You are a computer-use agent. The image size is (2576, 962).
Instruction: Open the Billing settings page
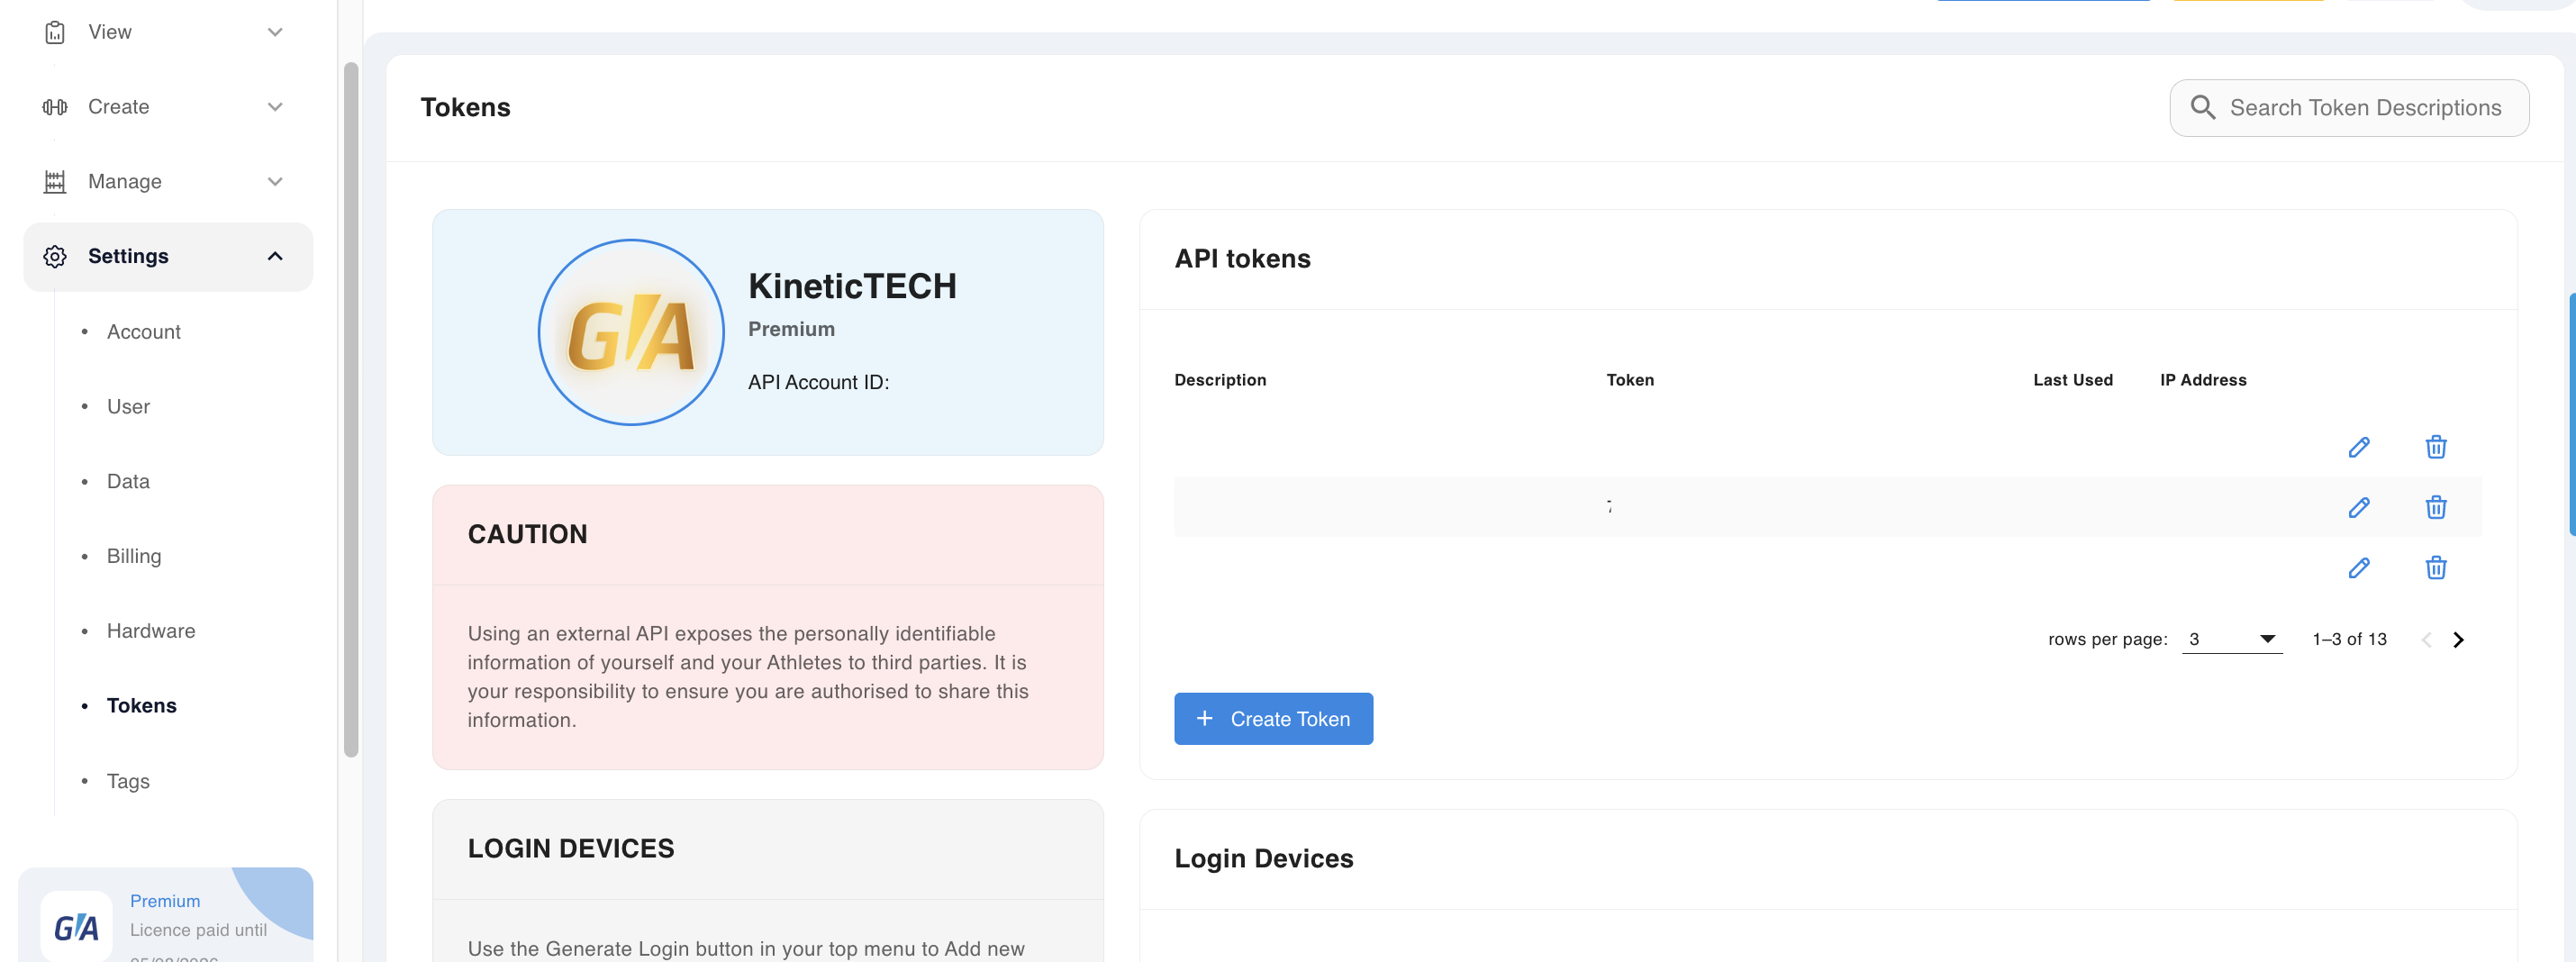(134, 557)
